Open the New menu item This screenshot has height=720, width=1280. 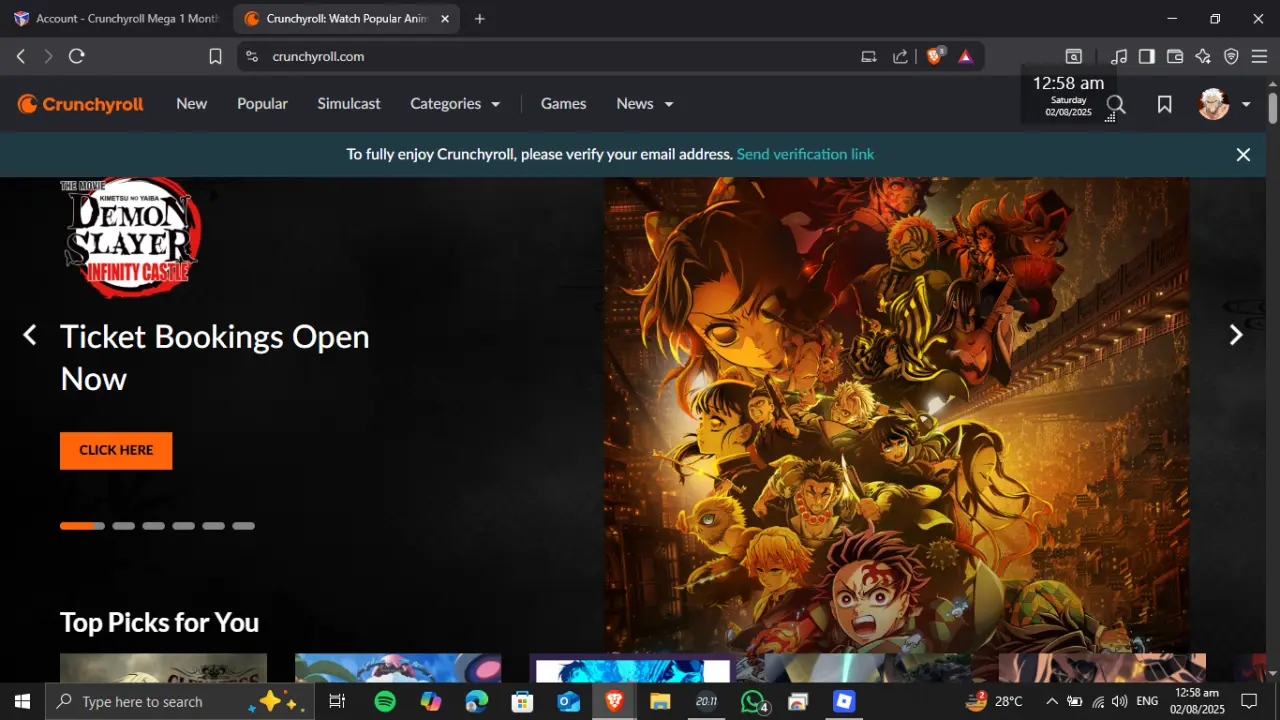pyautogui.click(x=192, y=104)
